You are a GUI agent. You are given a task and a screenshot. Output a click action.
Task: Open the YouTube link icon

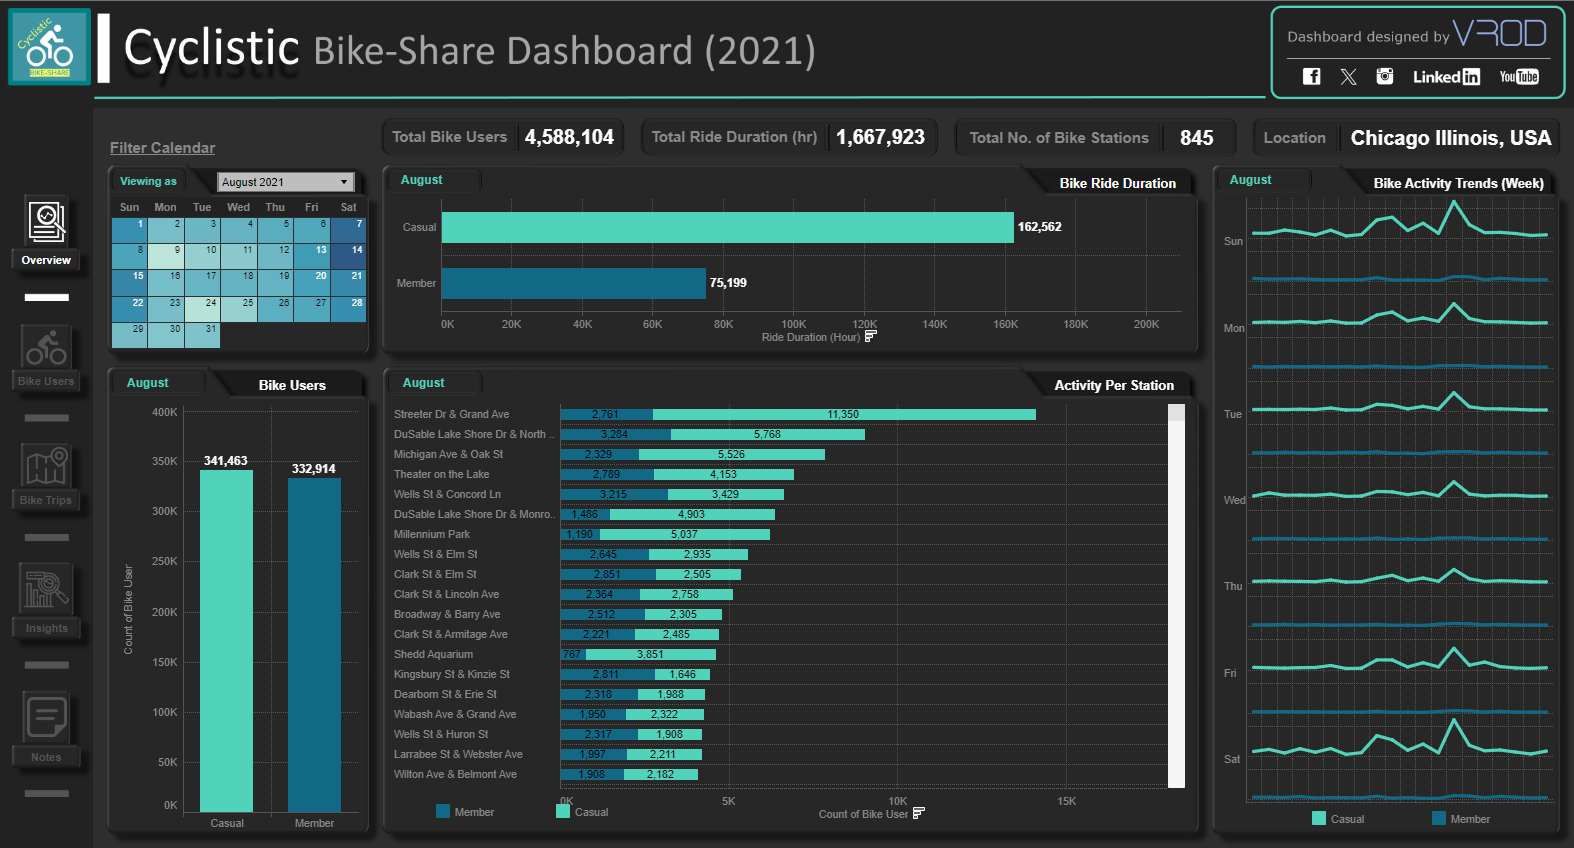[1519, 76]
